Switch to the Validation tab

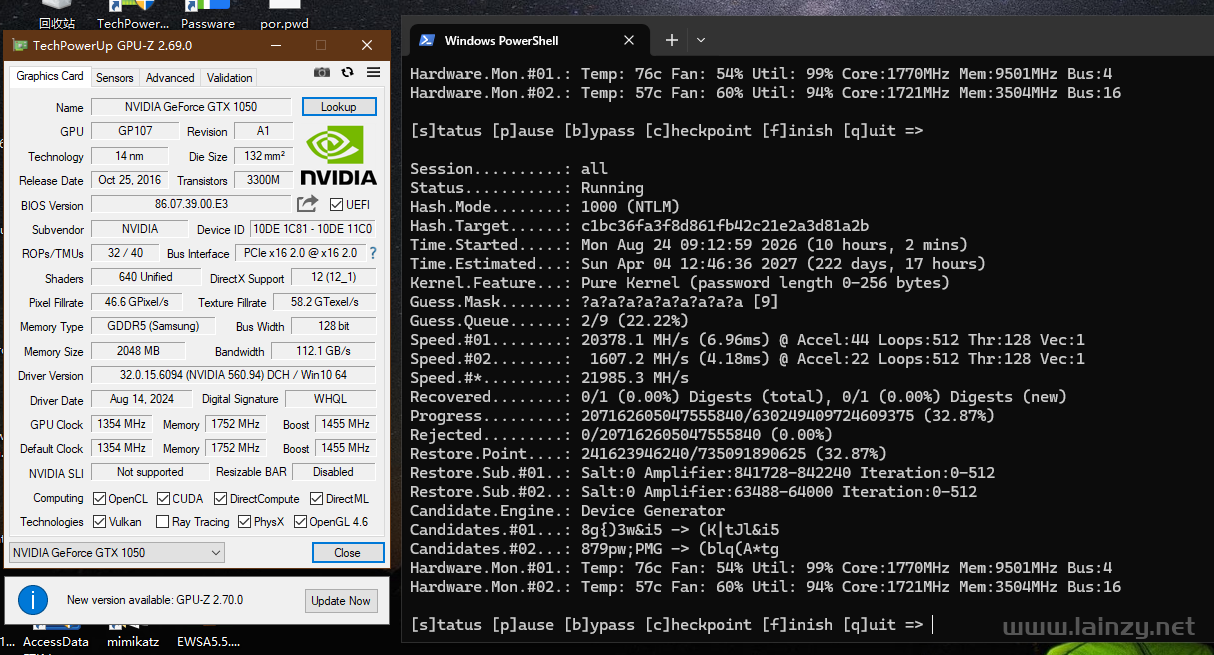click(229, 77)
